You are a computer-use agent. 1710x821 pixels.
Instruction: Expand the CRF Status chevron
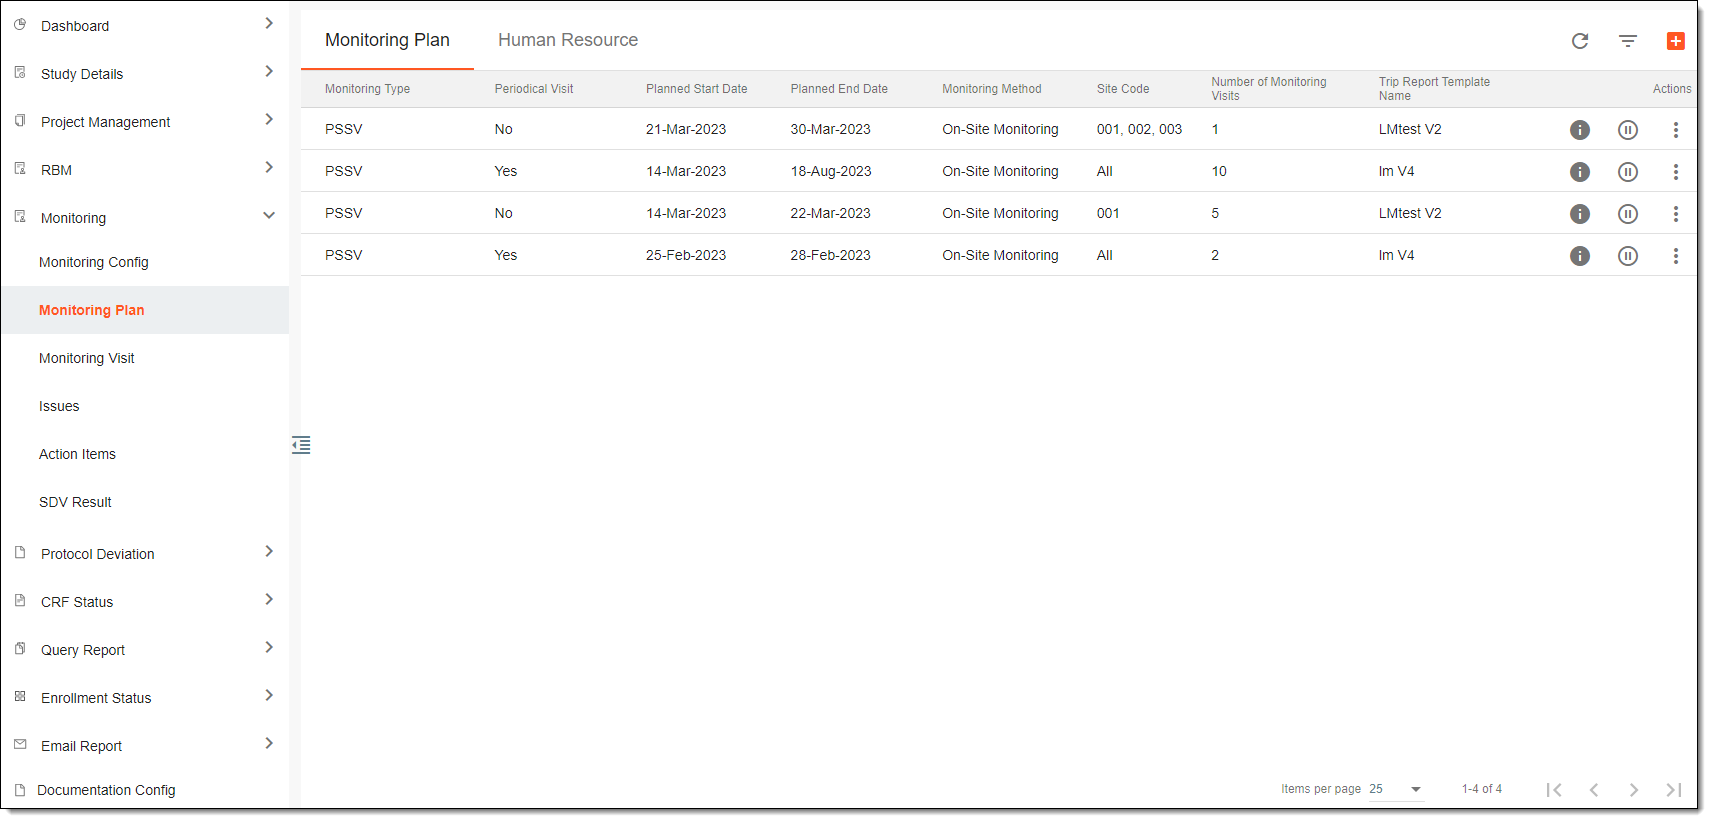coord(269,599)
